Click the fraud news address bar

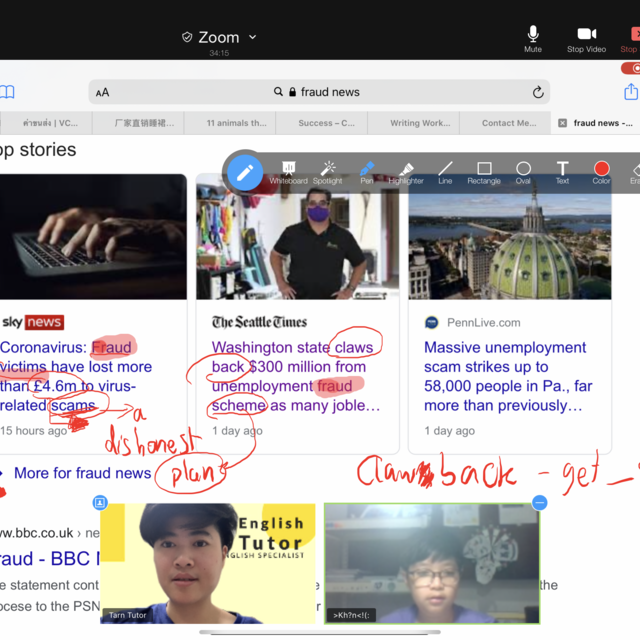coord(319,92)
